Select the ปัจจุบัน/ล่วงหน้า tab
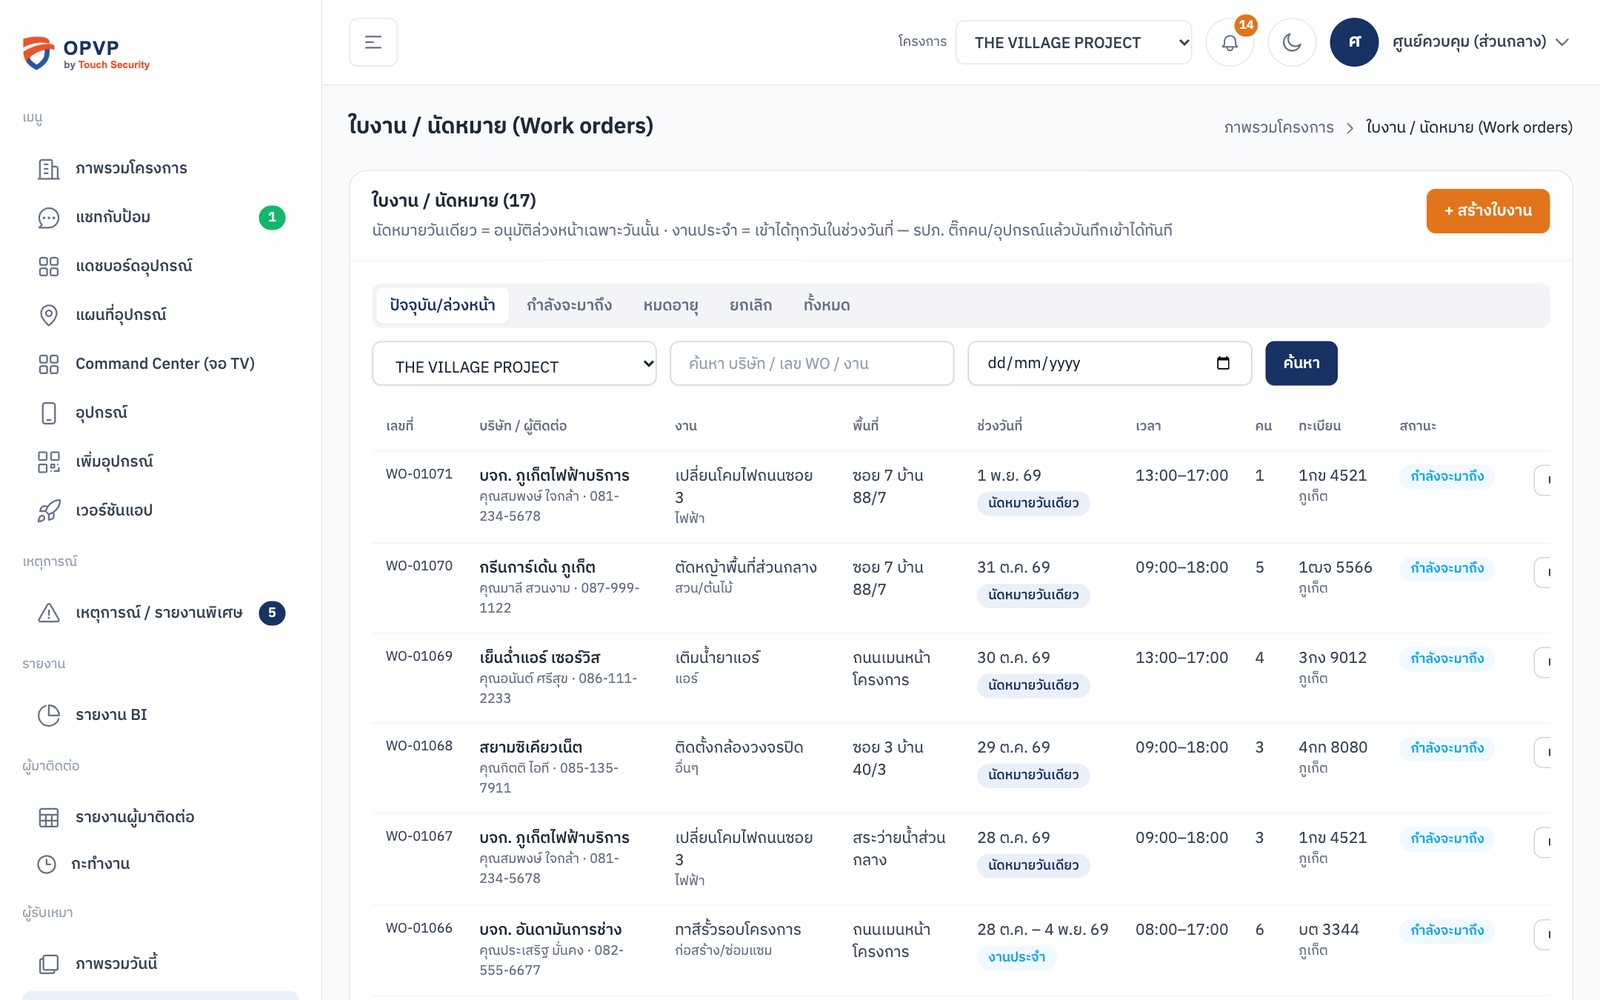This screenshot has height=1000, width=1600. 443,305
